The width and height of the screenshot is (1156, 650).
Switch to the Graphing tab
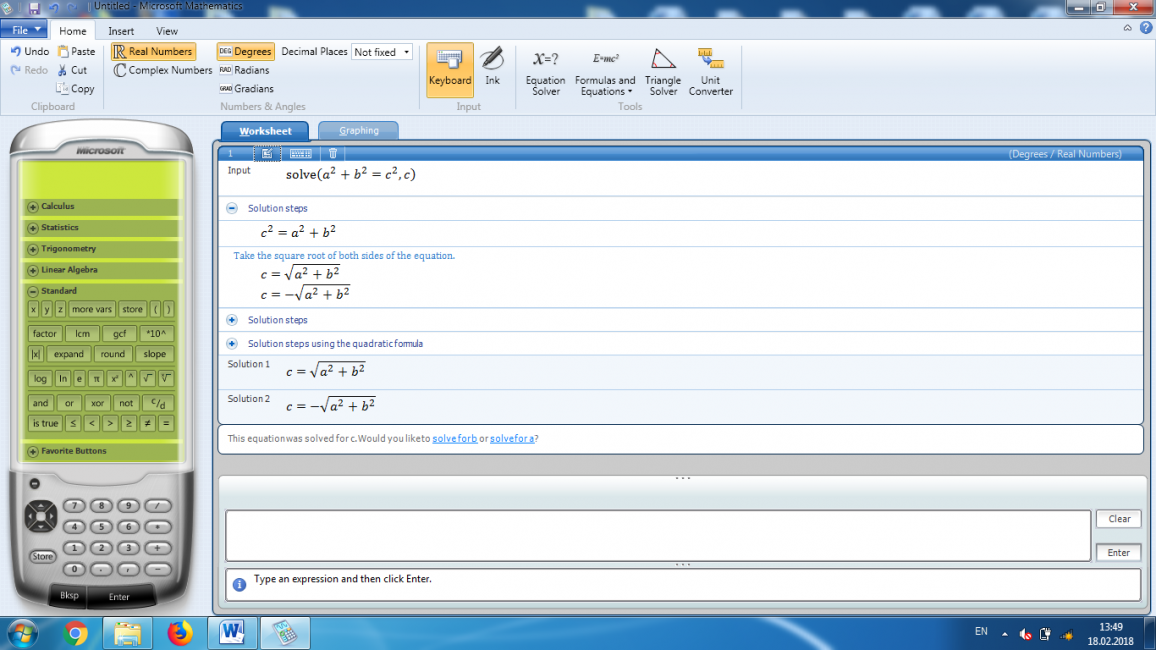358,131
